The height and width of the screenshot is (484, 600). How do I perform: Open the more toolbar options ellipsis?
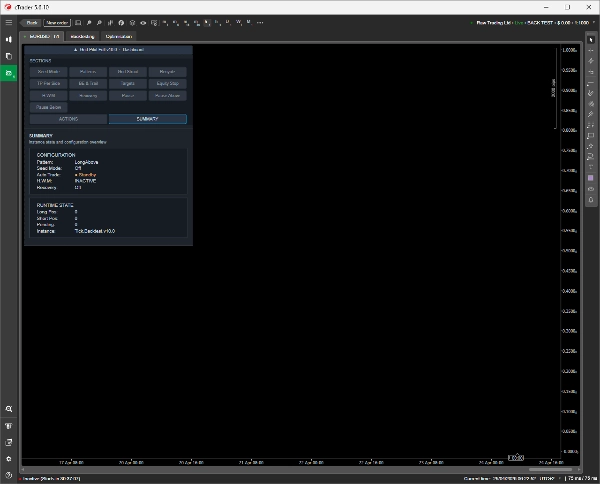tap(260, 23)
